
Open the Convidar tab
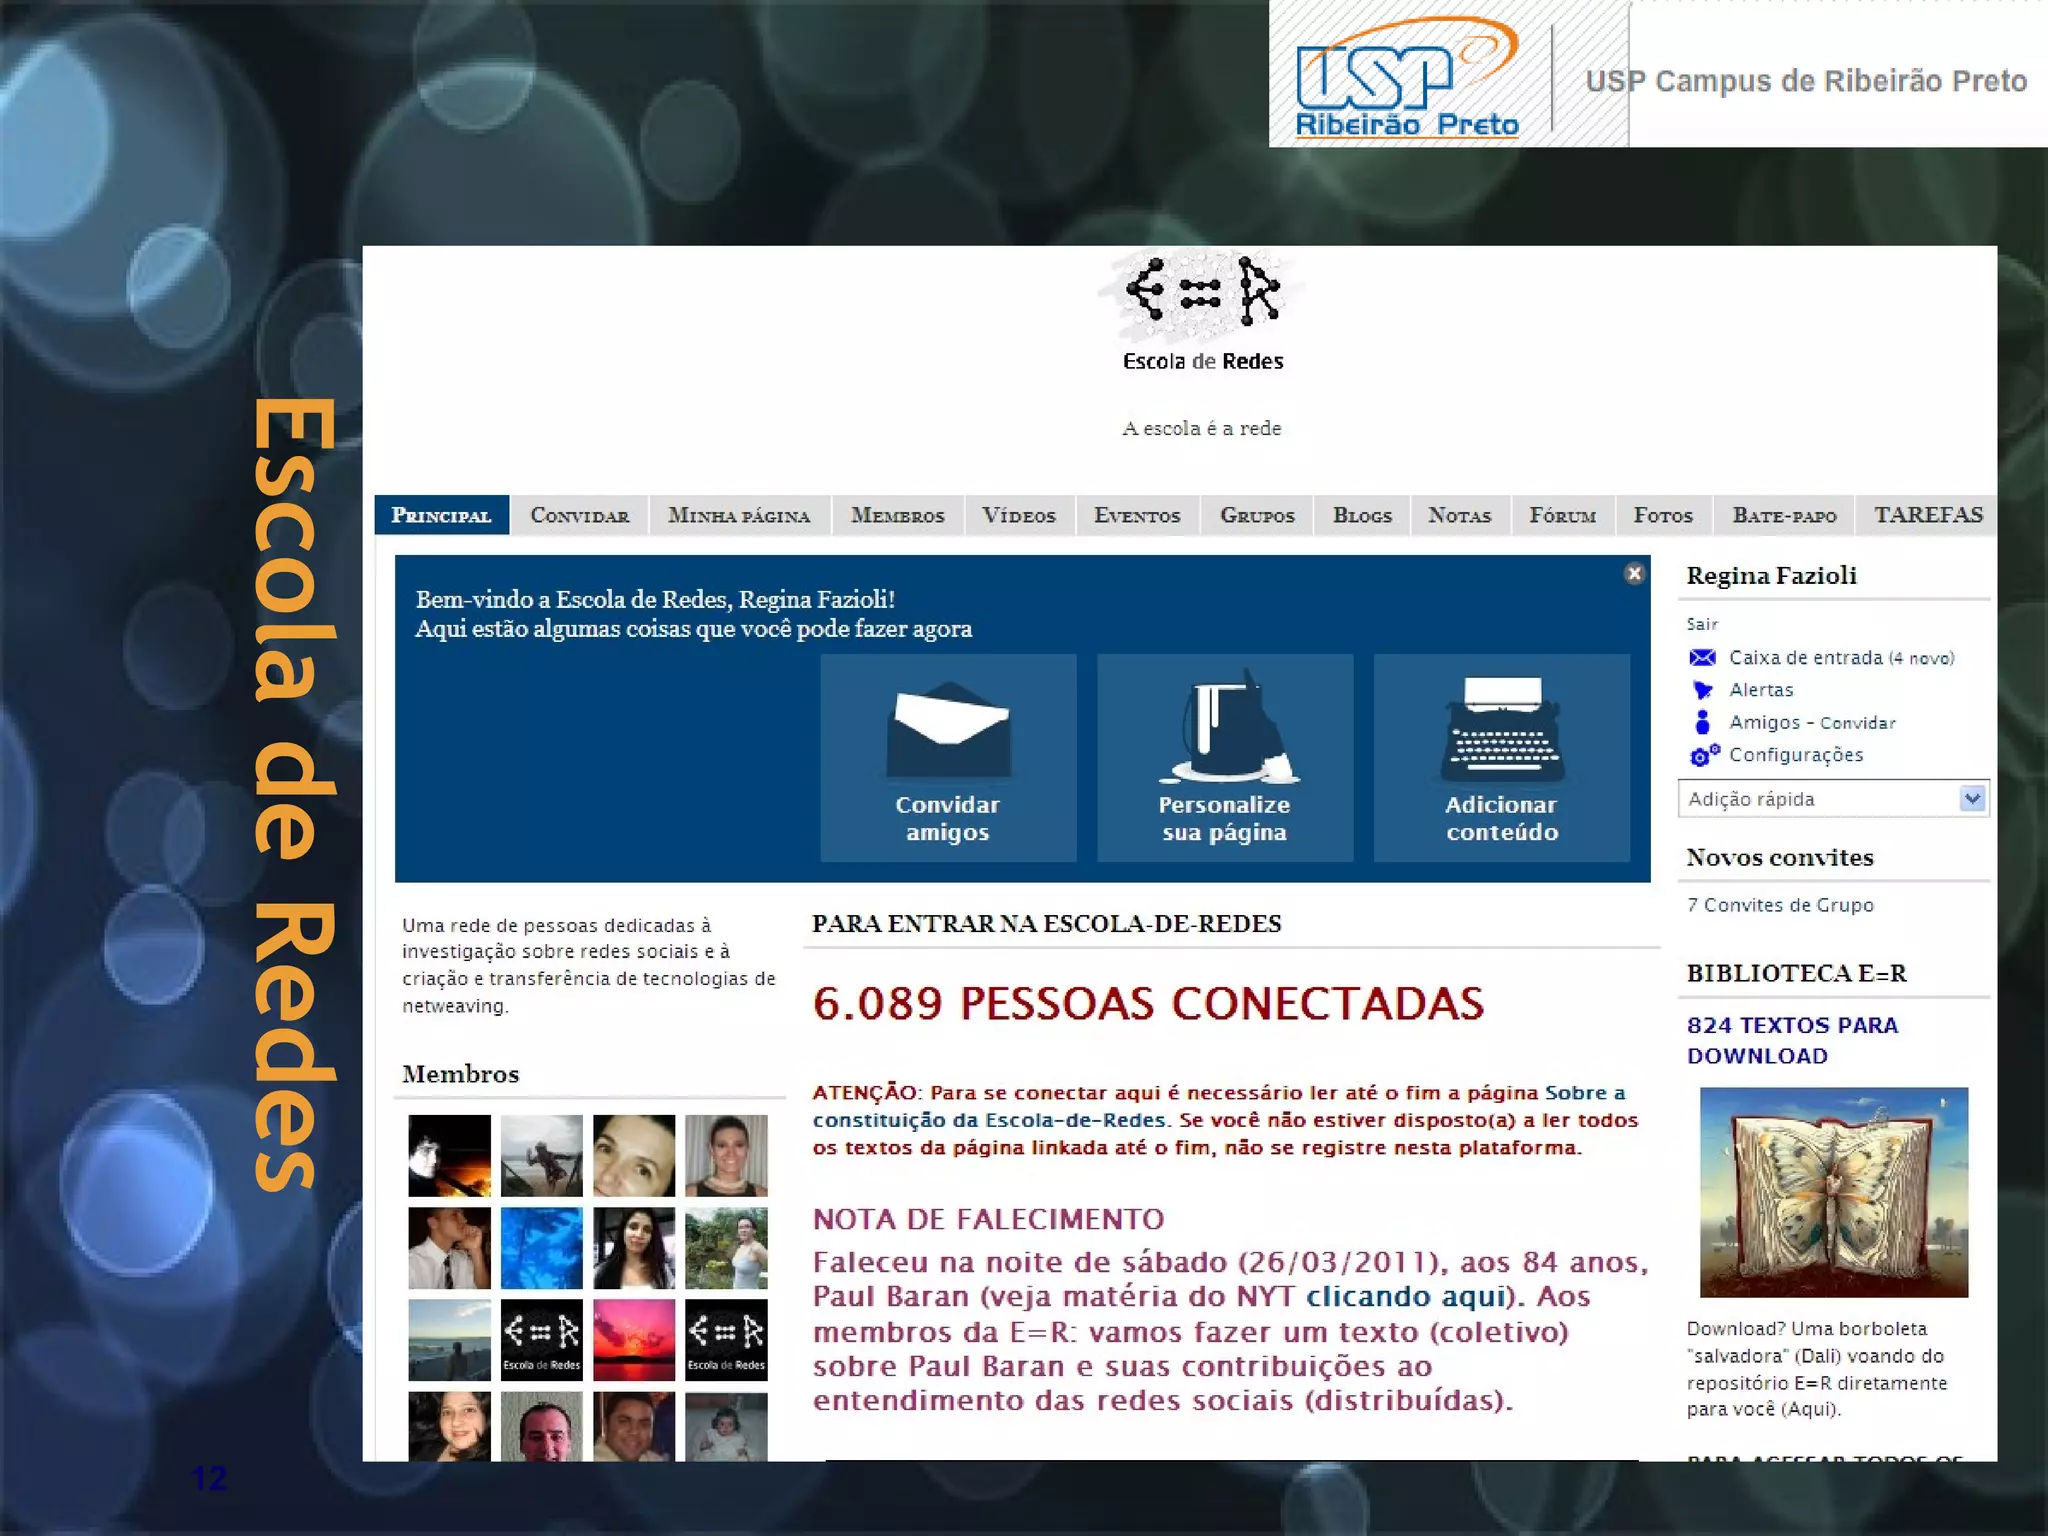(x=579, y=516)
